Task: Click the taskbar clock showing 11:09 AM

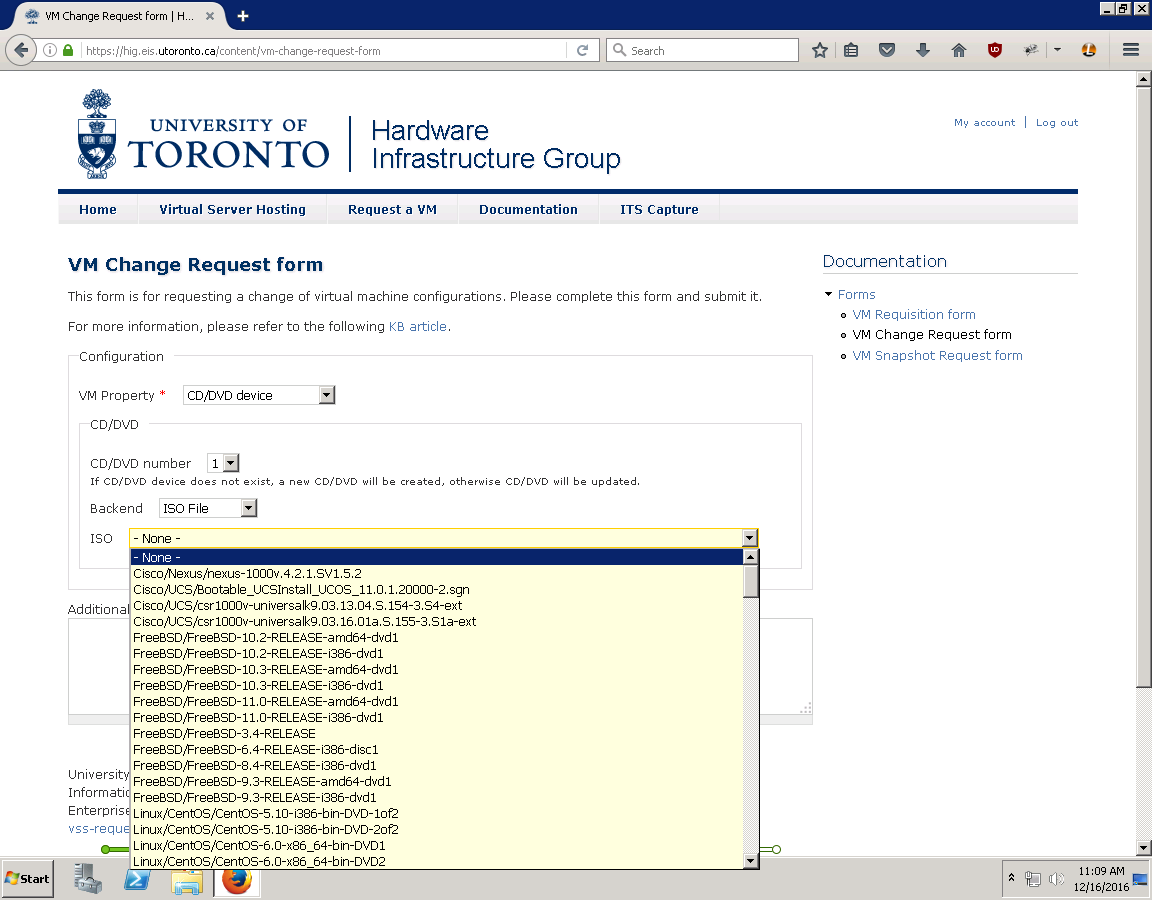Action: pyautogui.click(x=1101, y=879)
